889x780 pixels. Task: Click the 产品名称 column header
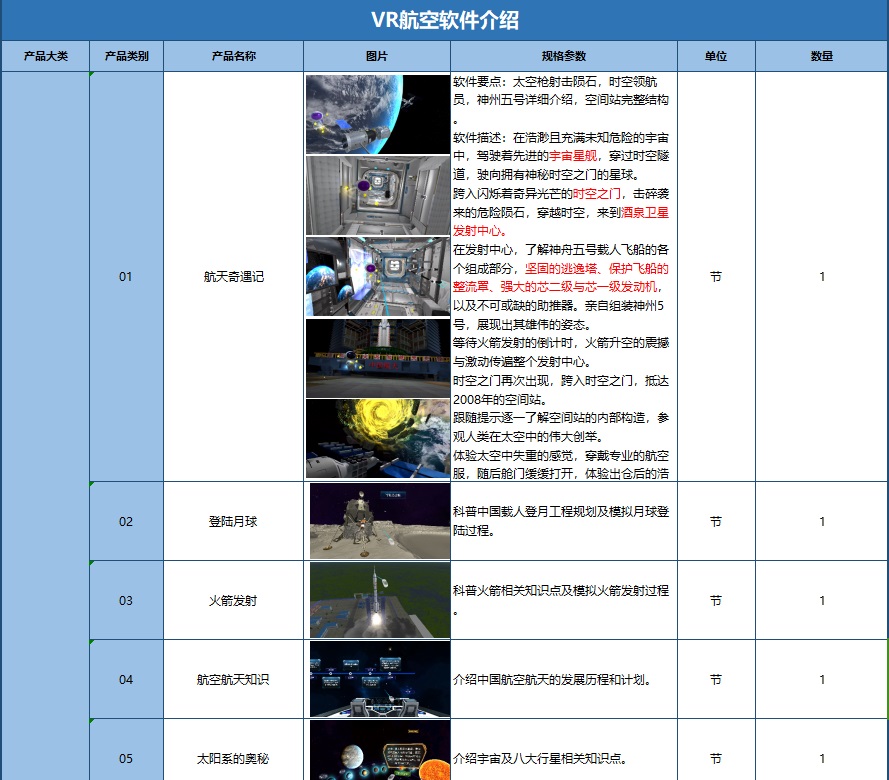(x=234, y=56)
